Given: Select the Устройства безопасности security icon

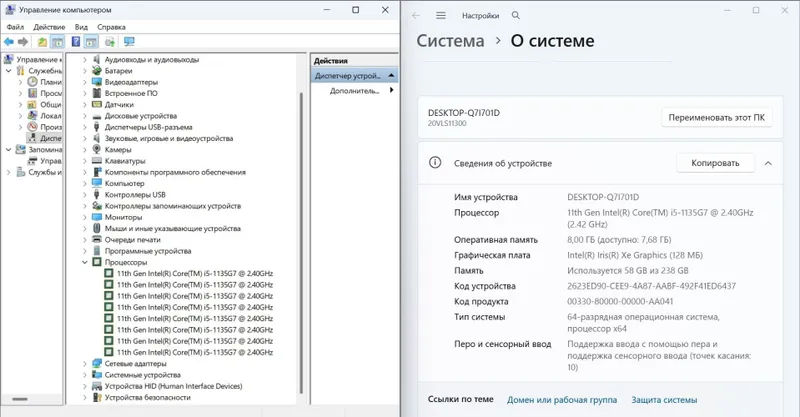Looking at the screenshot, I should 97,397.
